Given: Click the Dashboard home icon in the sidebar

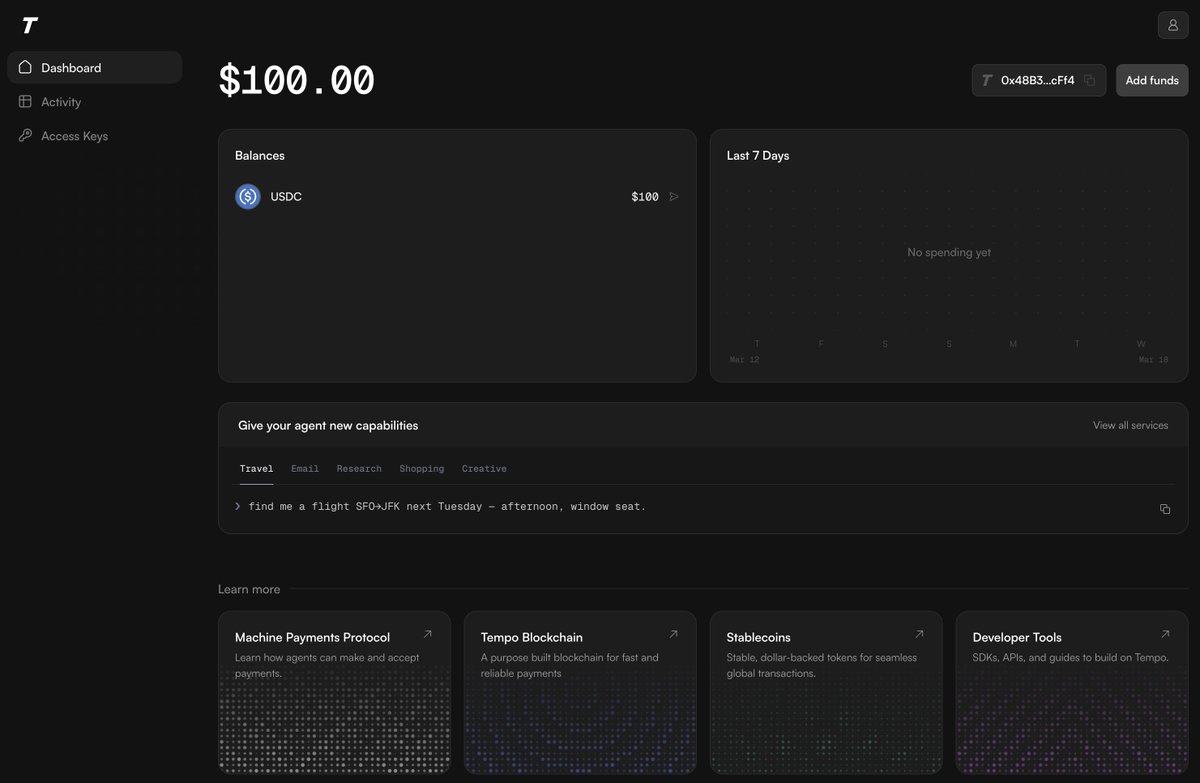Looking at the screenshot, I should tap(25, 67).
